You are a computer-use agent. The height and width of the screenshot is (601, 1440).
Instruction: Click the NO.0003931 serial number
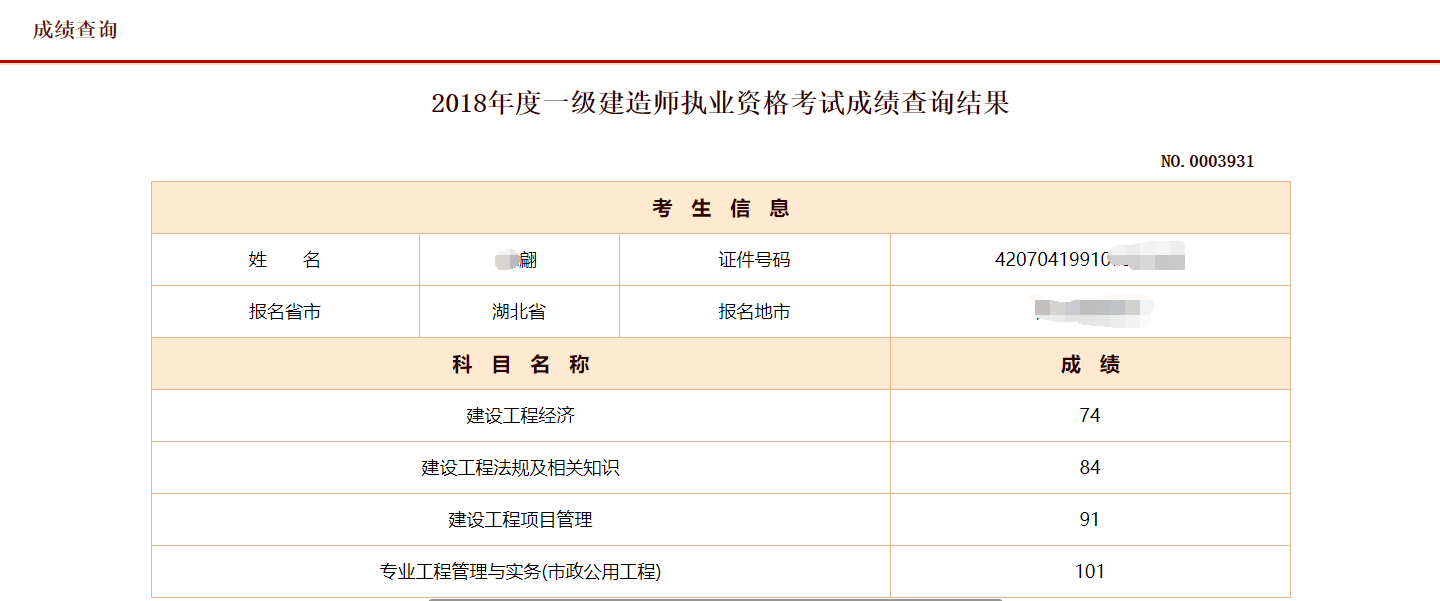(1207, 161)
